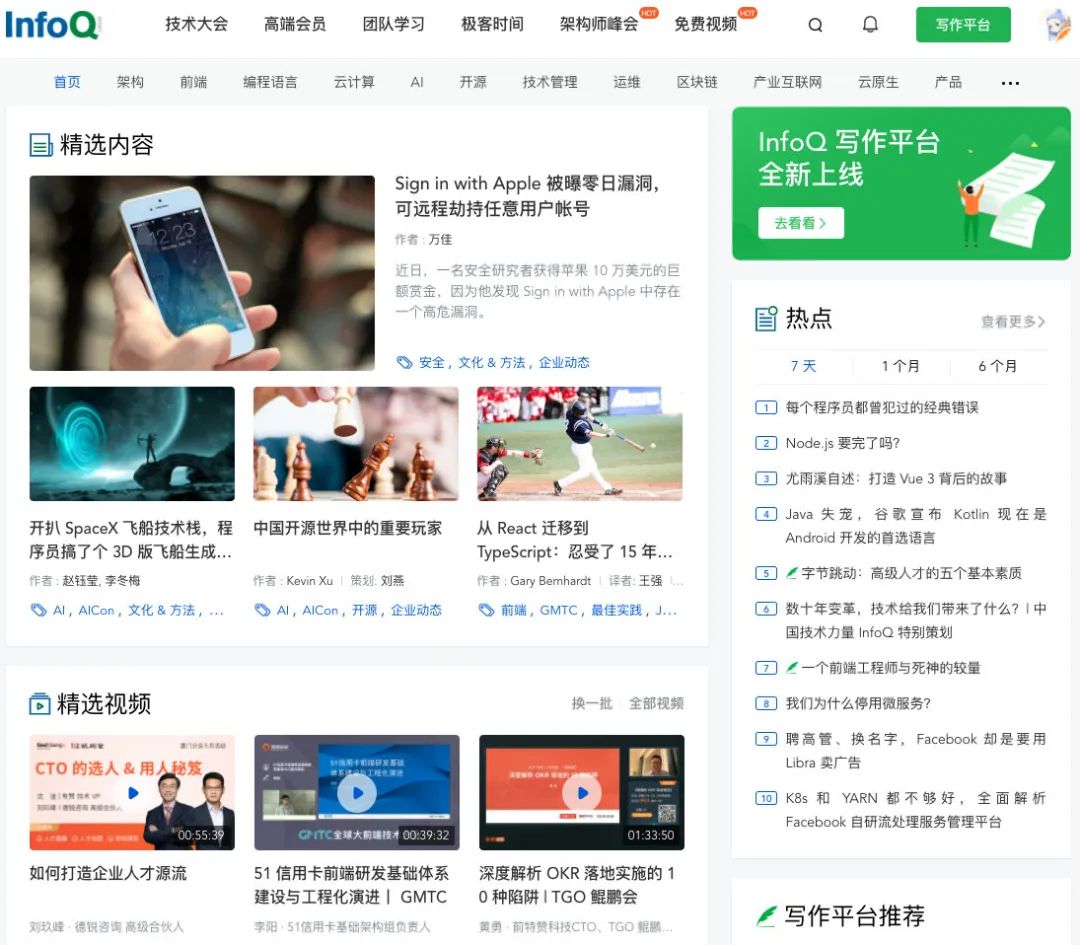Play the OKR 落地实施 video

coord(582,793)
